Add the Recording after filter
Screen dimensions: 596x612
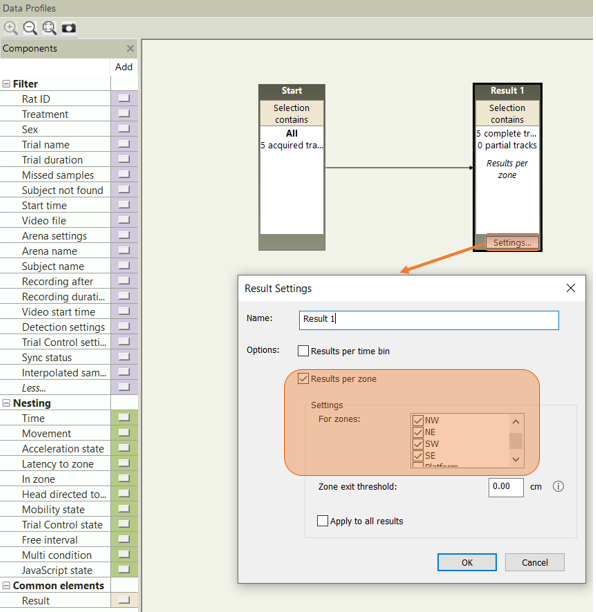[x=124, y=281]
